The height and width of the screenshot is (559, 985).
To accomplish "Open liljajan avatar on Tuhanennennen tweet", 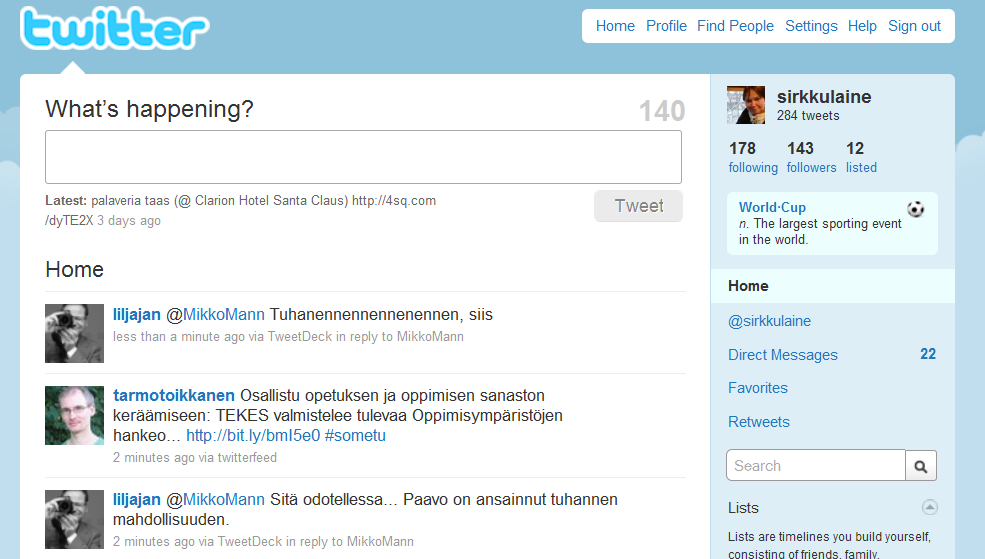I will (x=74, y=334).
